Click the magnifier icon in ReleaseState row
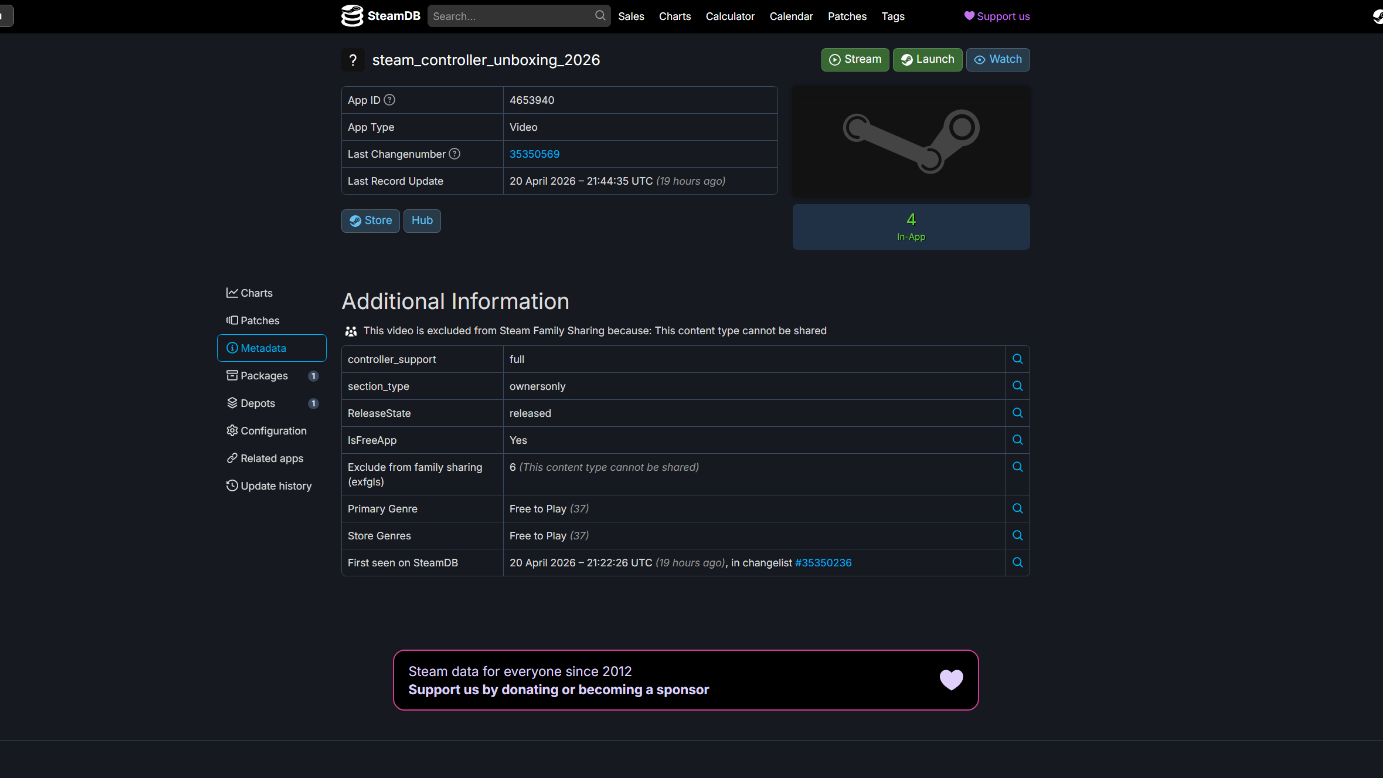 [x=1018, y=413]
